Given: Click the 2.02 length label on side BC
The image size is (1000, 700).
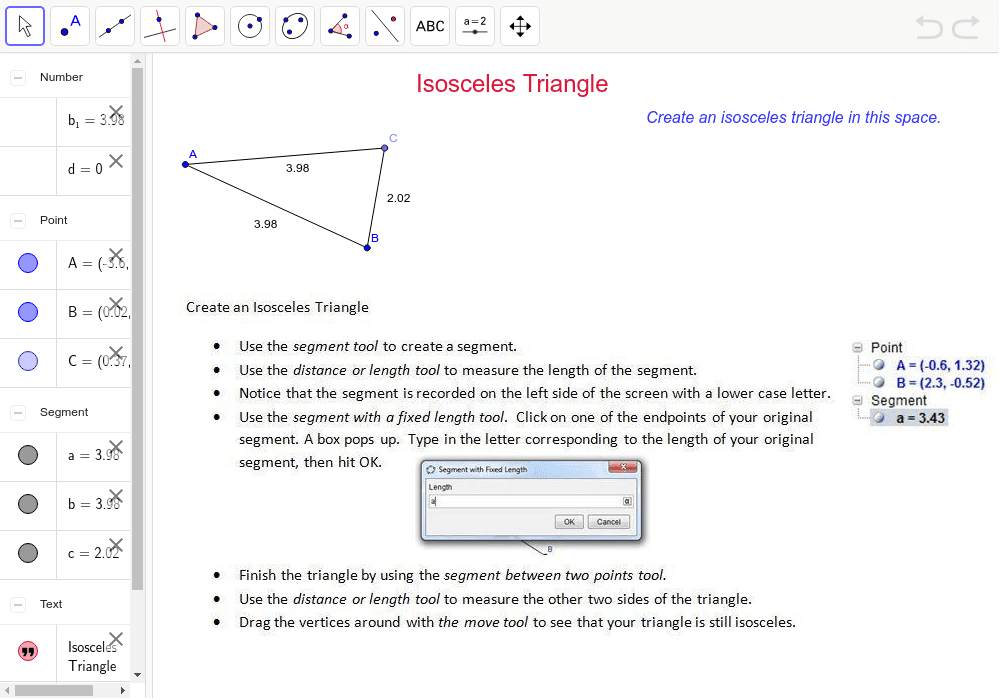Looking at the screenshot, I should 399,198.
